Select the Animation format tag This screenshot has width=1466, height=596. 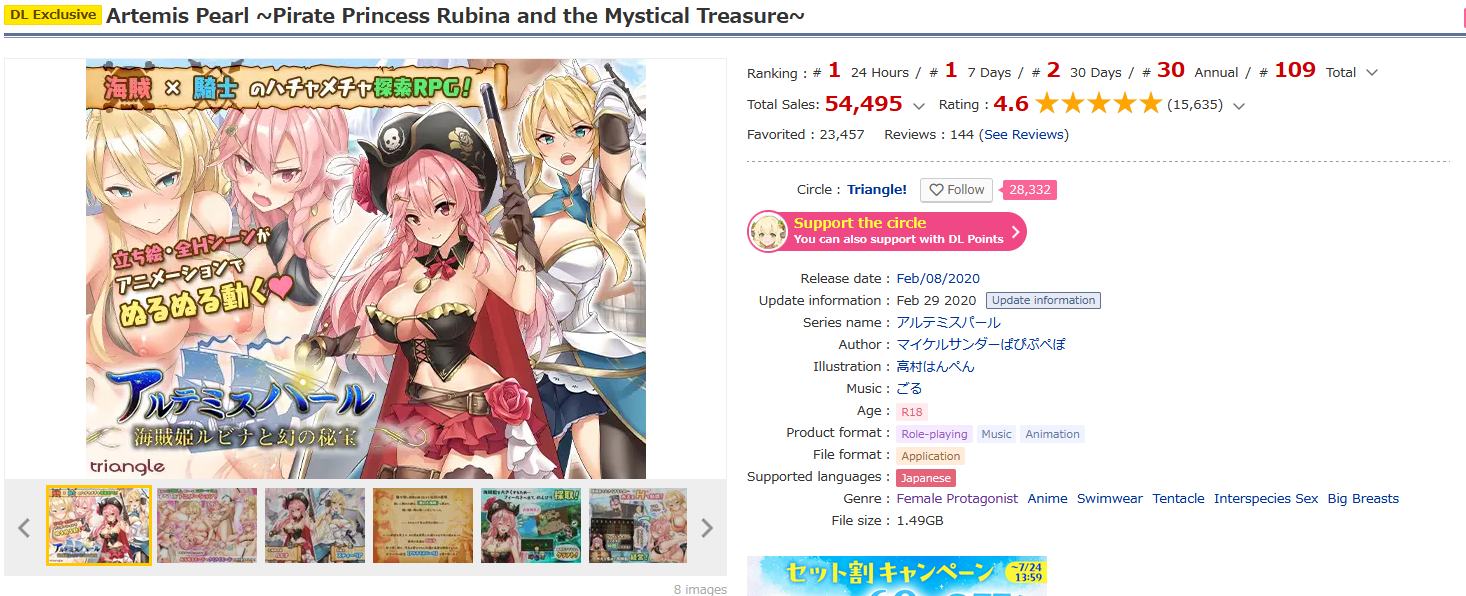point(1052,434)
